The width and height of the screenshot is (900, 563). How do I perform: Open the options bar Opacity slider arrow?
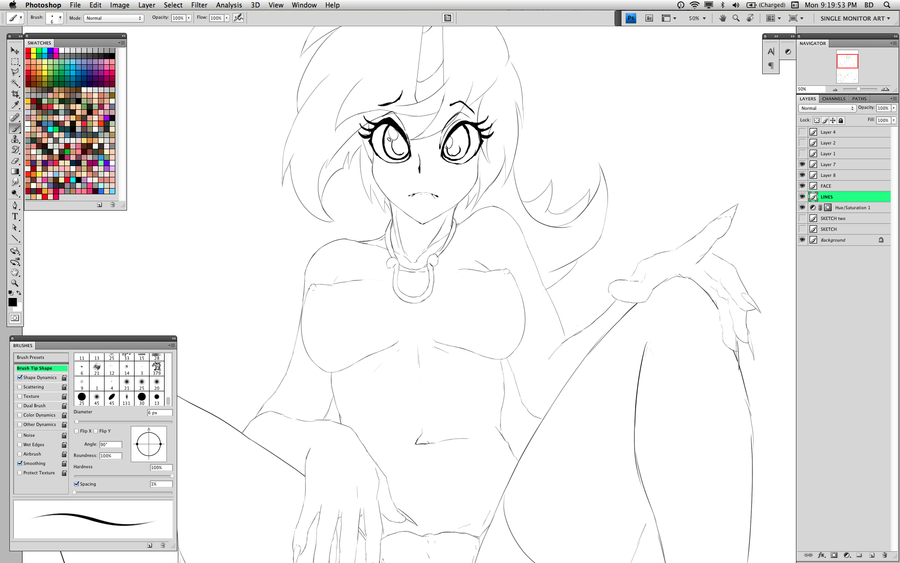point(188,18)
